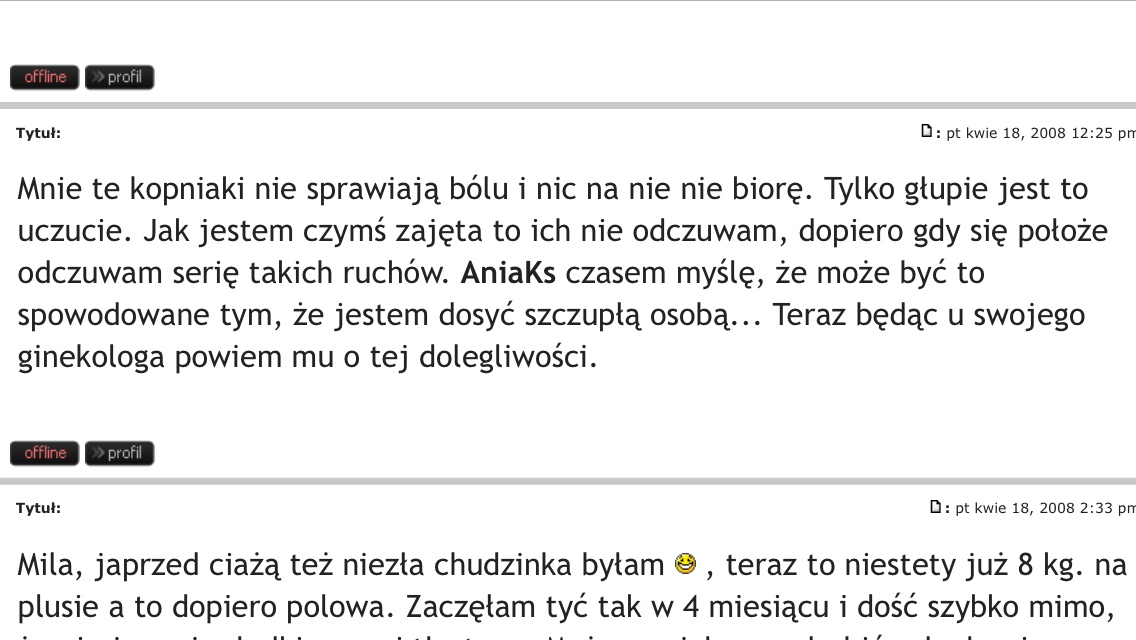
Task: Click the page icon beside the 2:33 pm timestamp
Action: click(935, 507)
